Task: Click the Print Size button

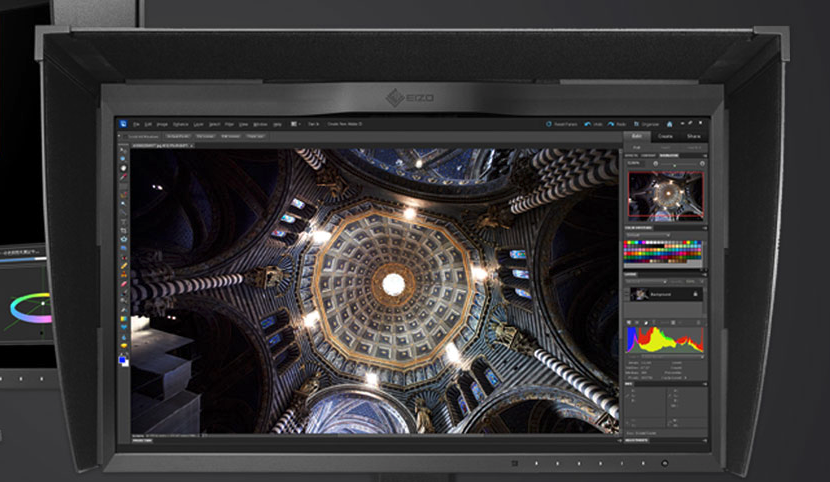Action: (x=256, y=136)
